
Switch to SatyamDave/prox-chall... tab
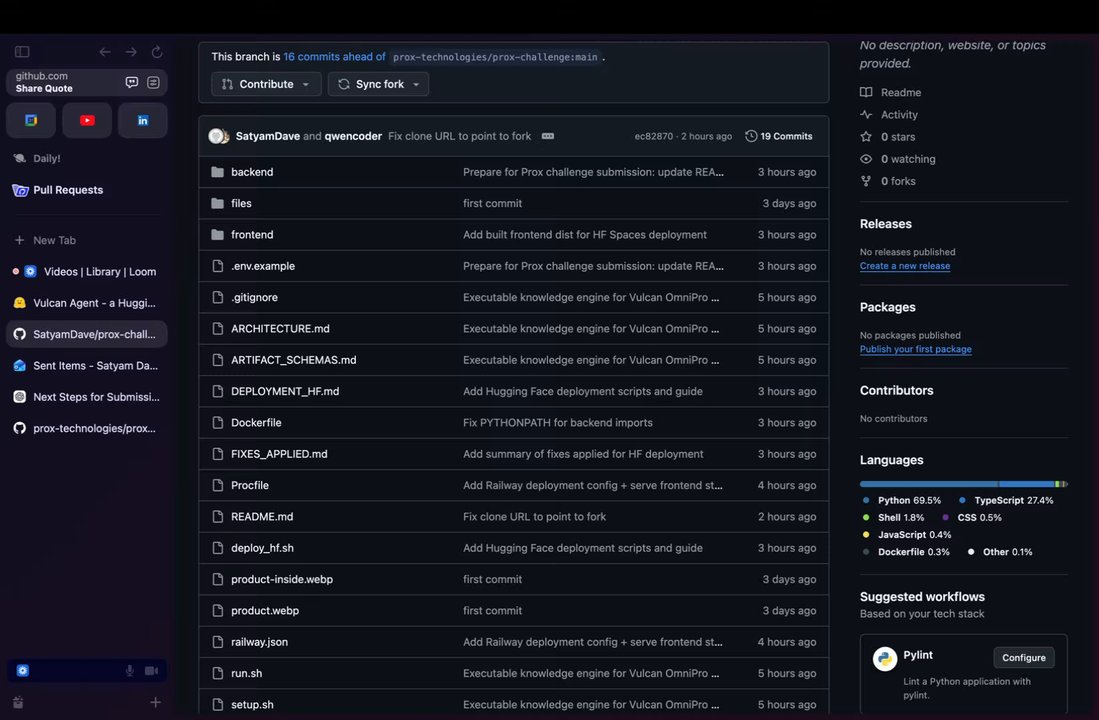87,334
